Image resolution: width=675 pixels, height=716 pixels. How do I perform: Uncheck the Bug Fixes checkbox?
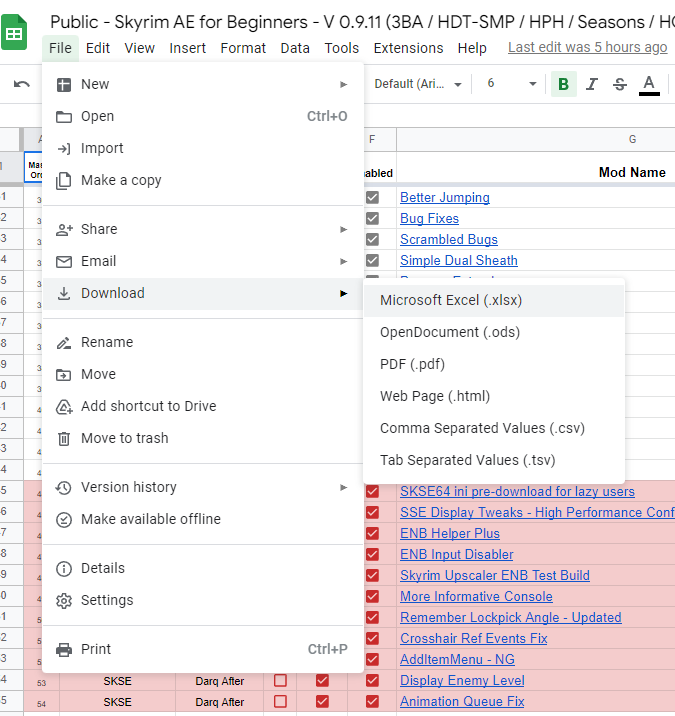[x=372, y=218]
